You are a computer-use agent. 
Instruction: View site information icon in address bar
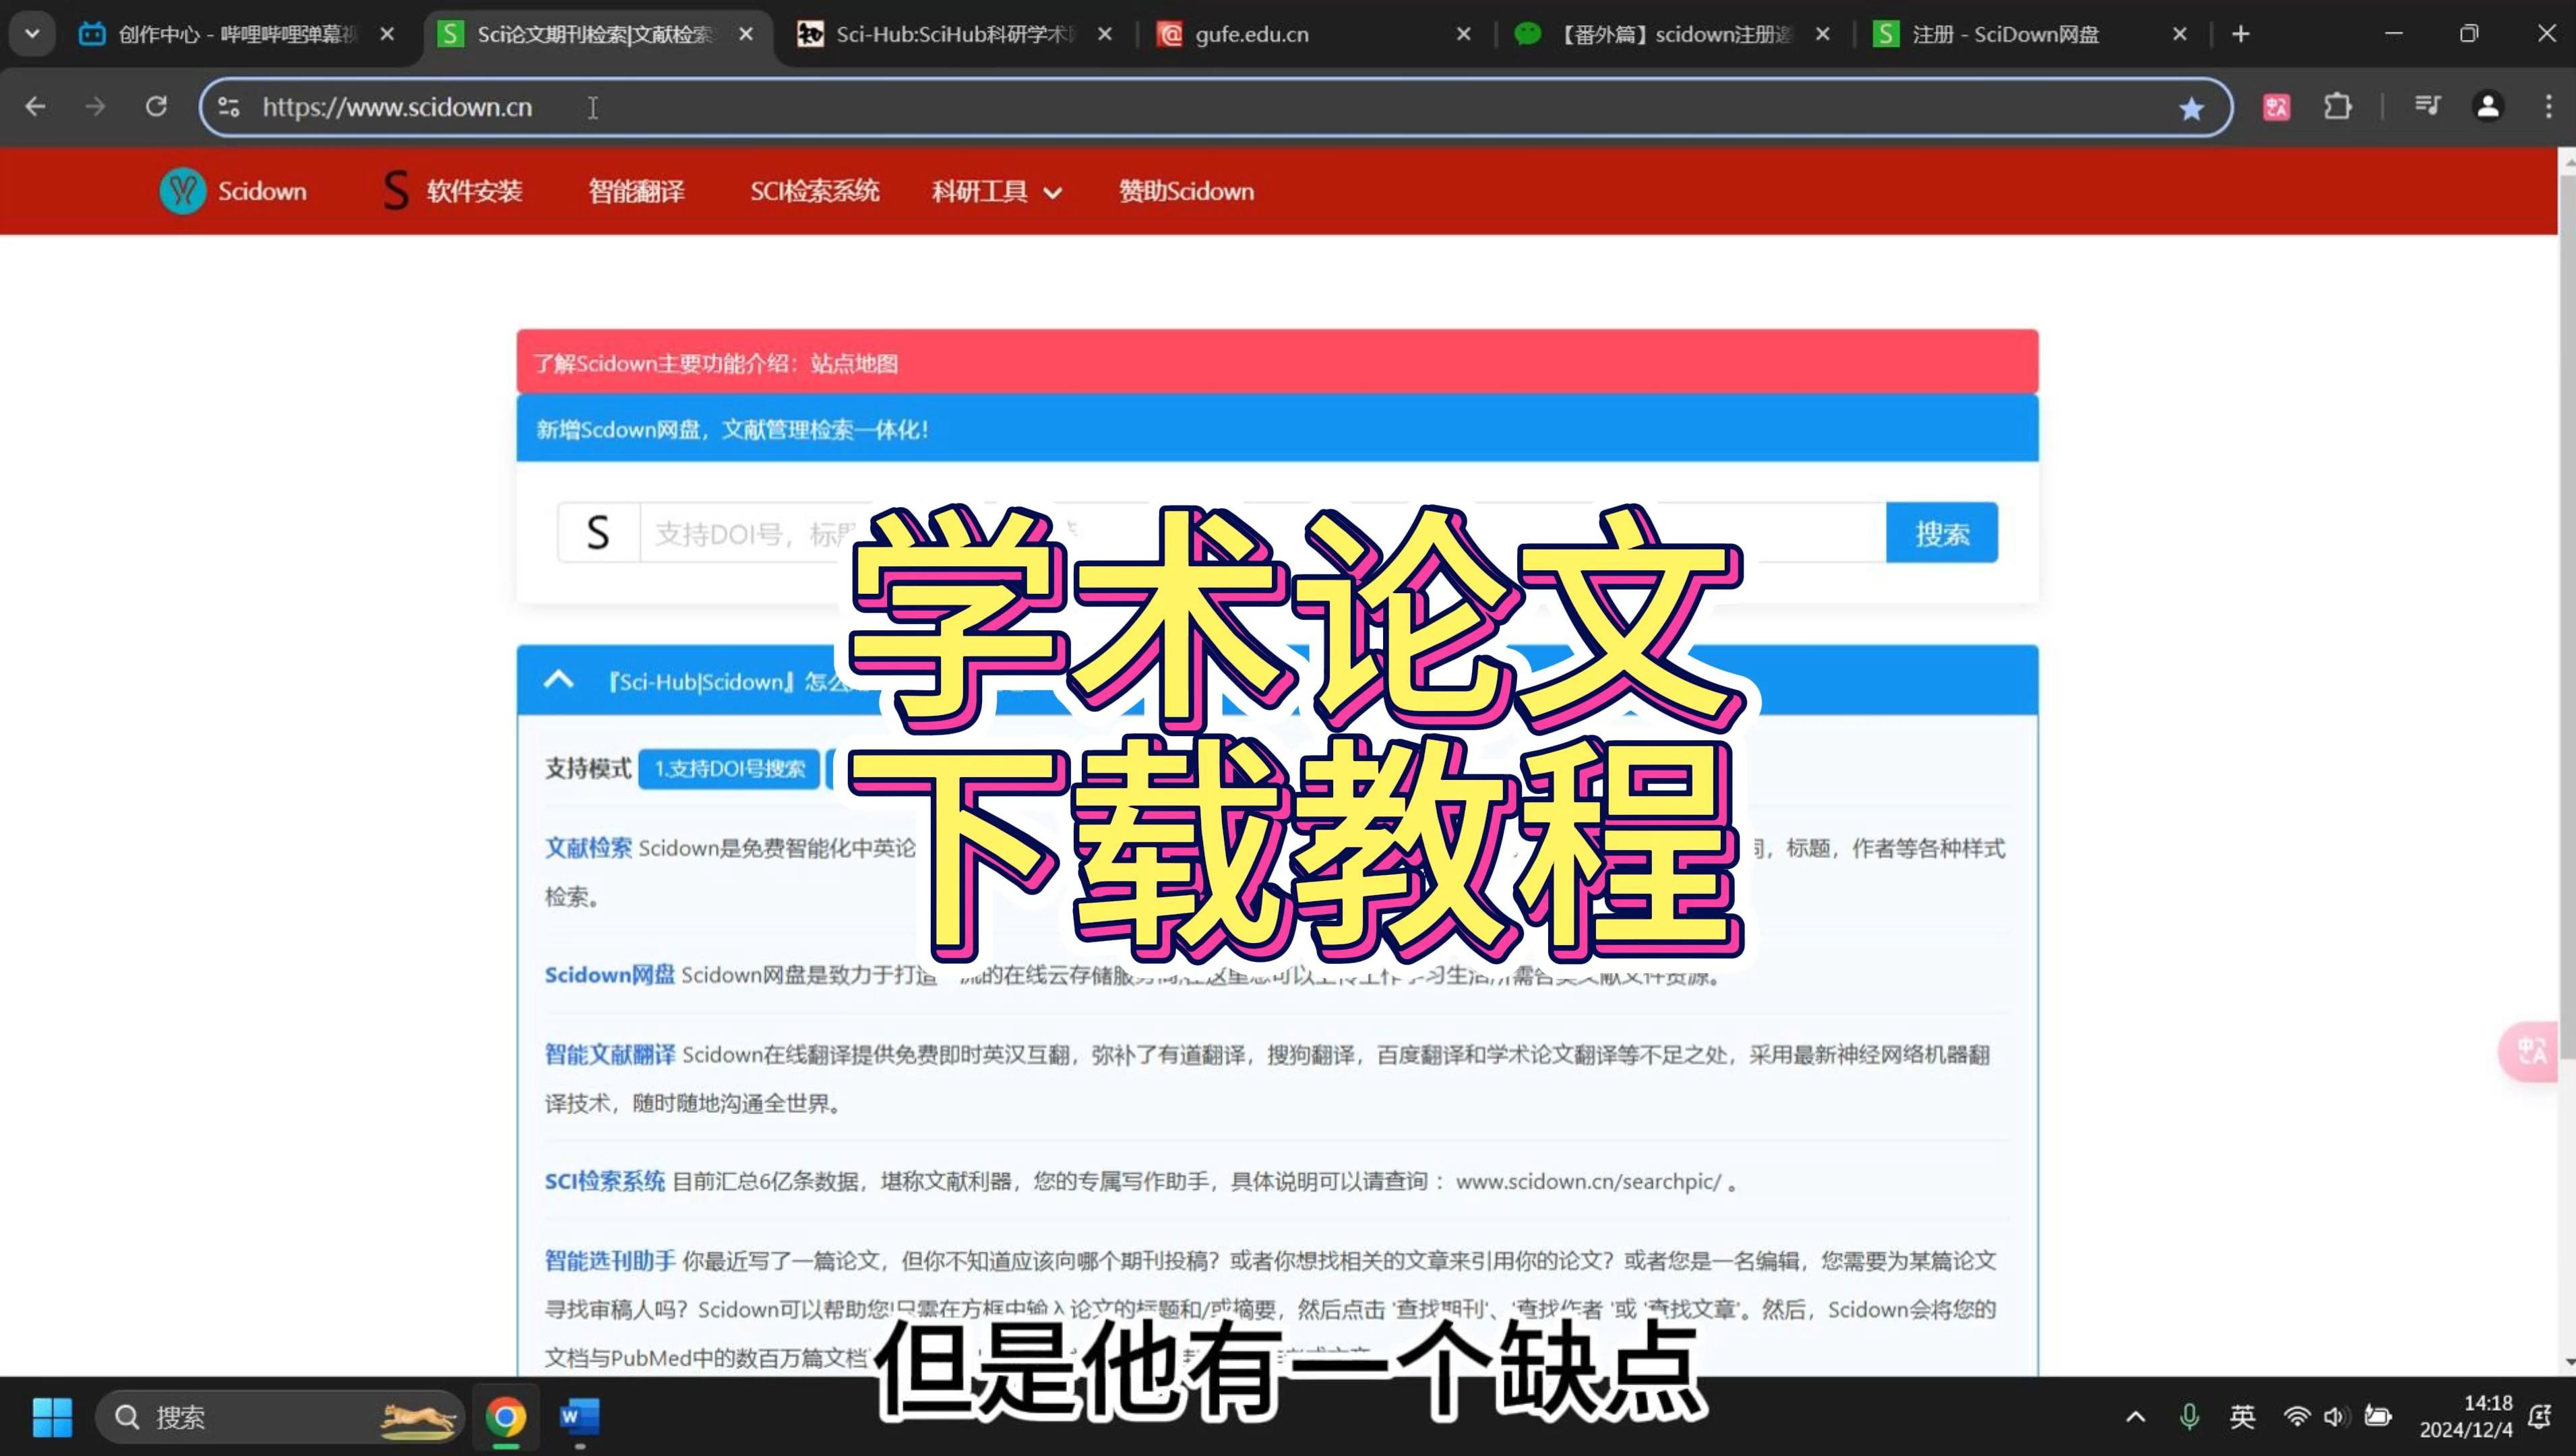point(229,106)
